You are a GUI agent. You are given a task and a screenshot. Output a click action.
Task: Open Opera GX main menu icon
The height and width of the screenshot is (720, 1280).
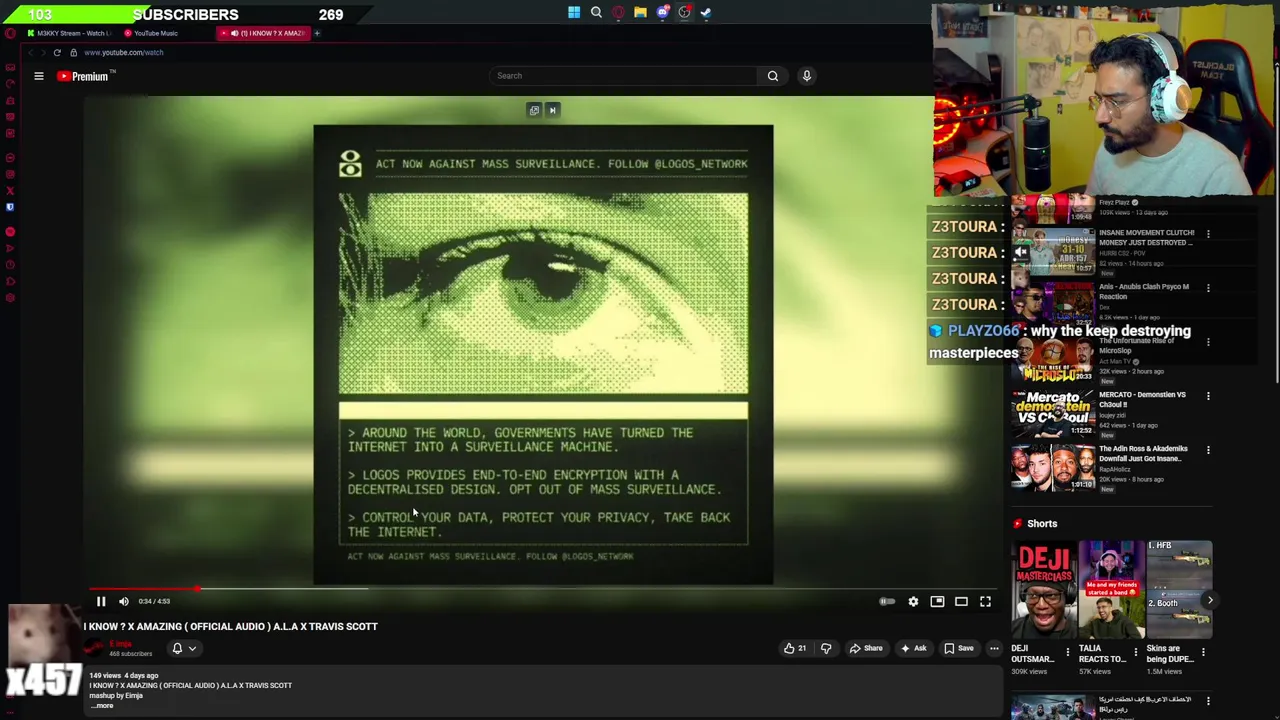(x=10, y=33)
